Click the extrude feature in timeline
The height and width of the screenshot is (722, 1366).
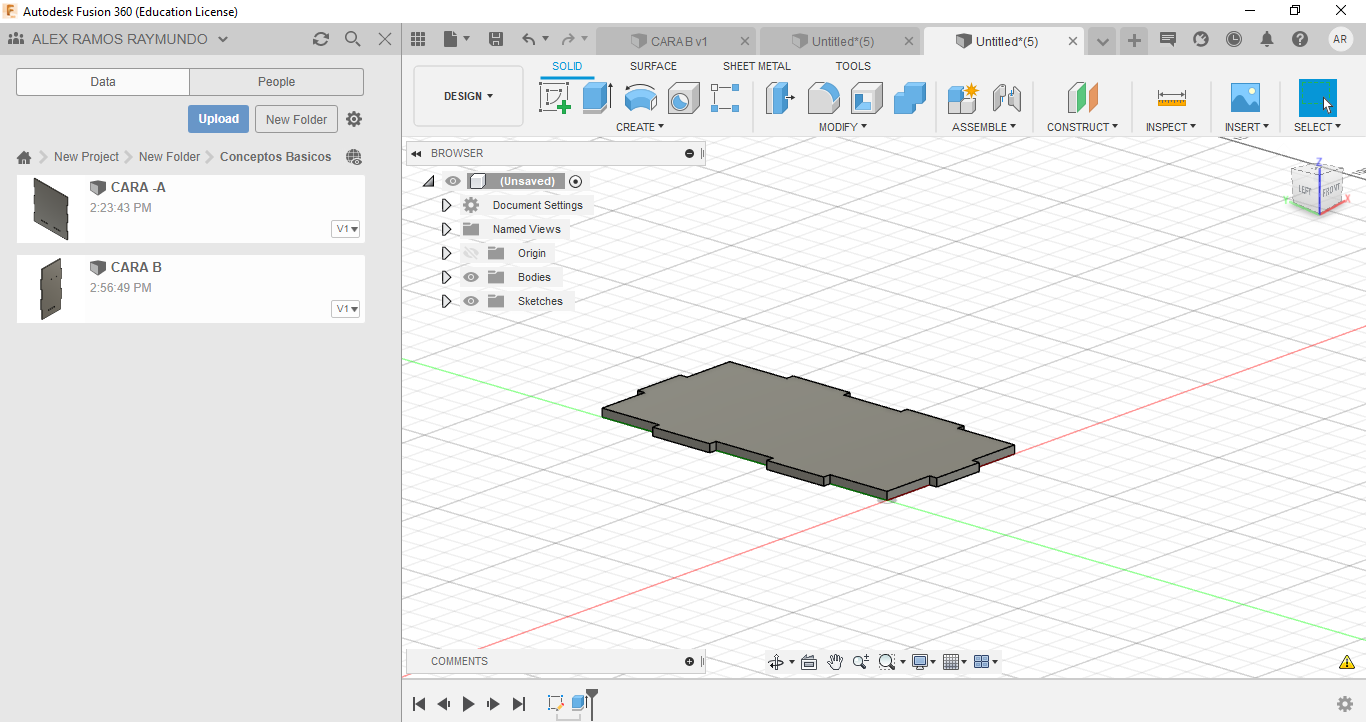click(579, 703)
